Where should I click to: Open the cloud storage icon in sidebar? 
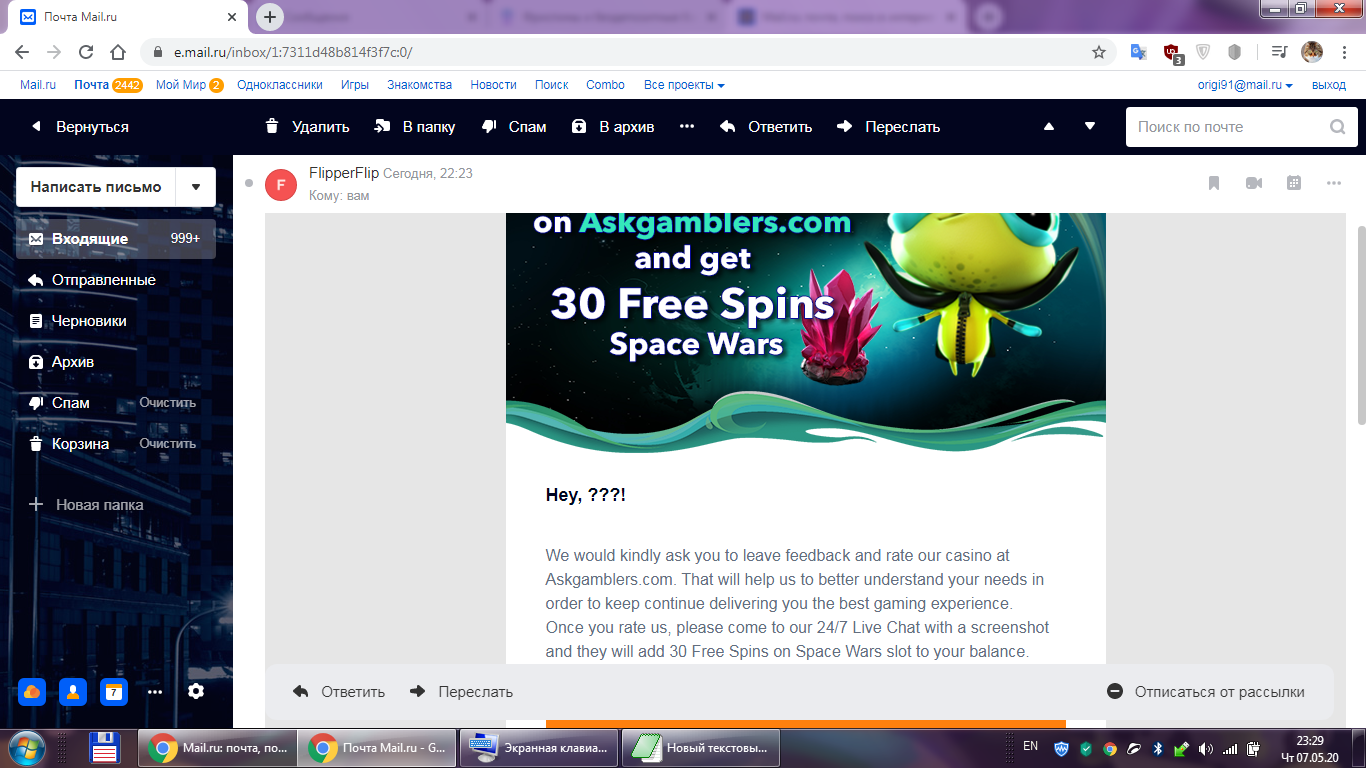(x=32, y=691)
